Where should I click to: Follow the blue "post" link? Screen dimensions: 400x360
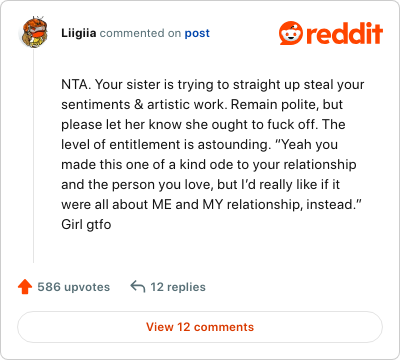point(197,33)
